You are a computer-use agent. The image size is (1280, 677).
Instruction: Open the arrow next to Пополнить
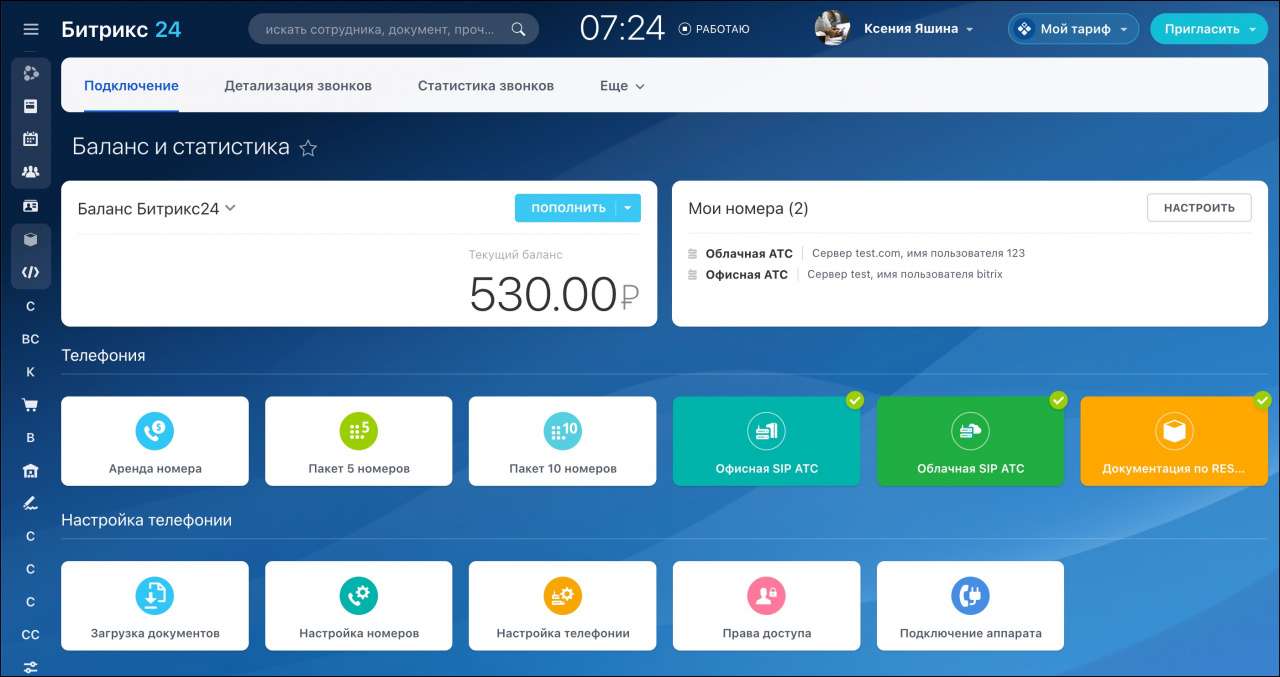[627, 208]
